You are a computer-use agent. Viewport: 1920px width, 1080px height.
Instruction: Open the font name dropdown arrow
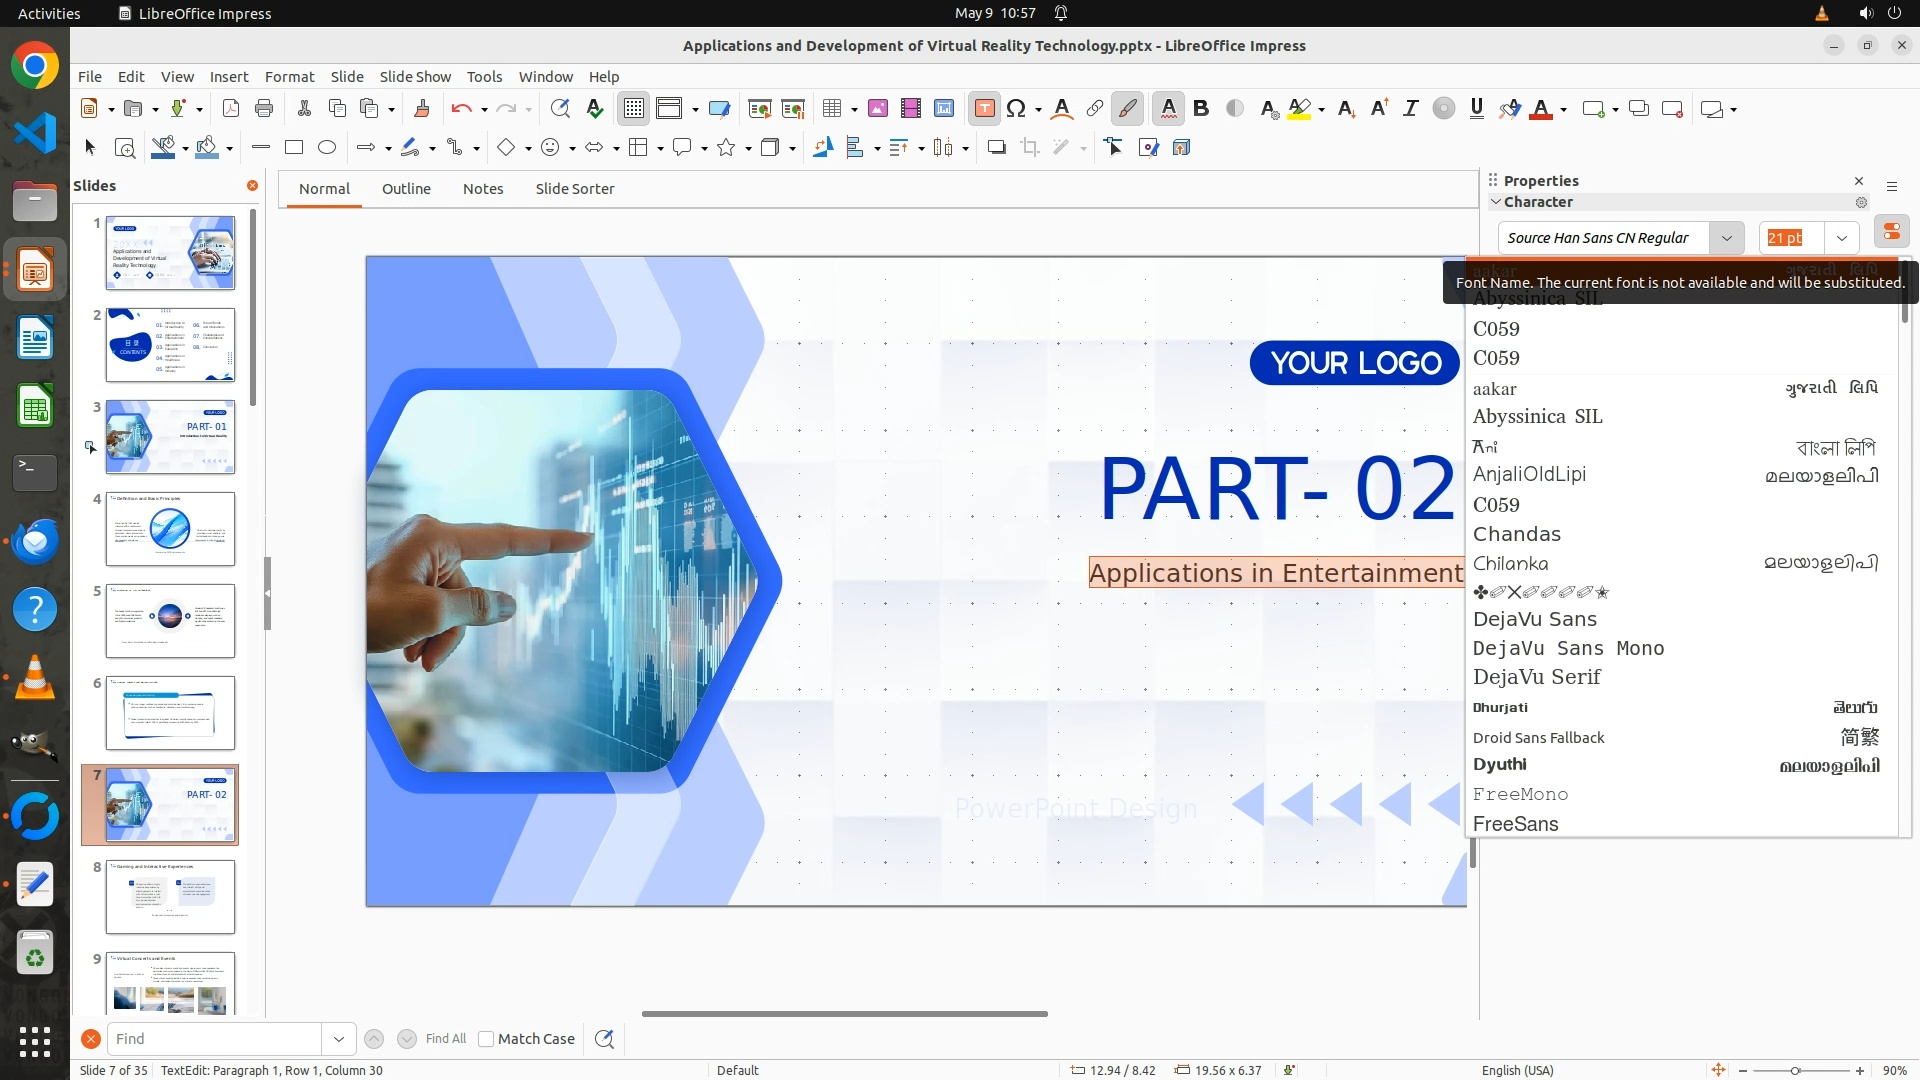point(1726,238)
